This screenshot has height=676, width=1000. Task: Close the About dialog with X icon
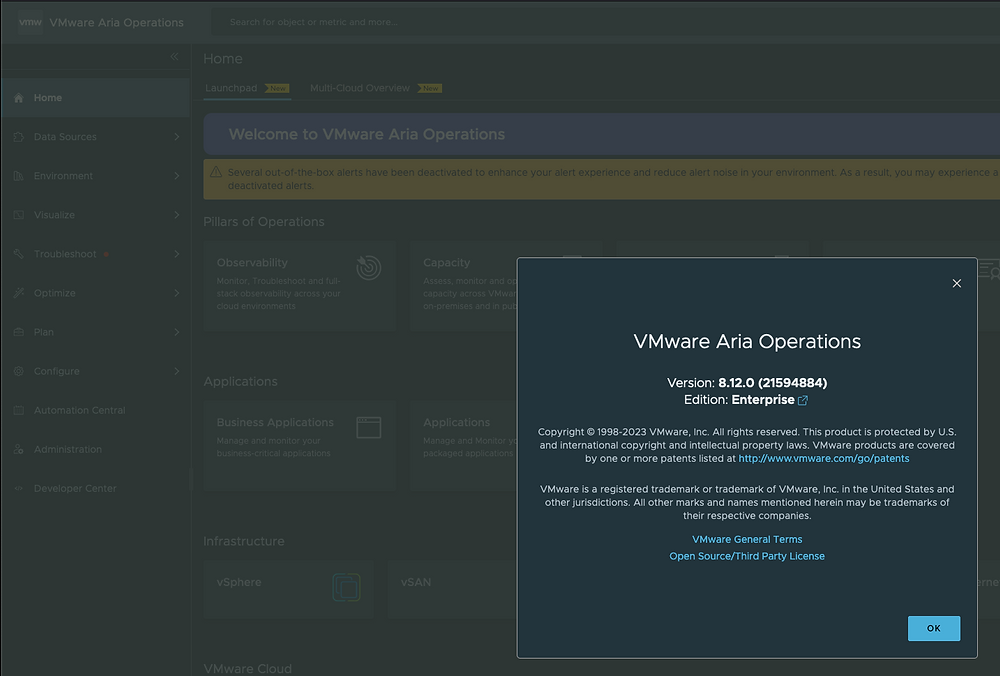(956, 283)
